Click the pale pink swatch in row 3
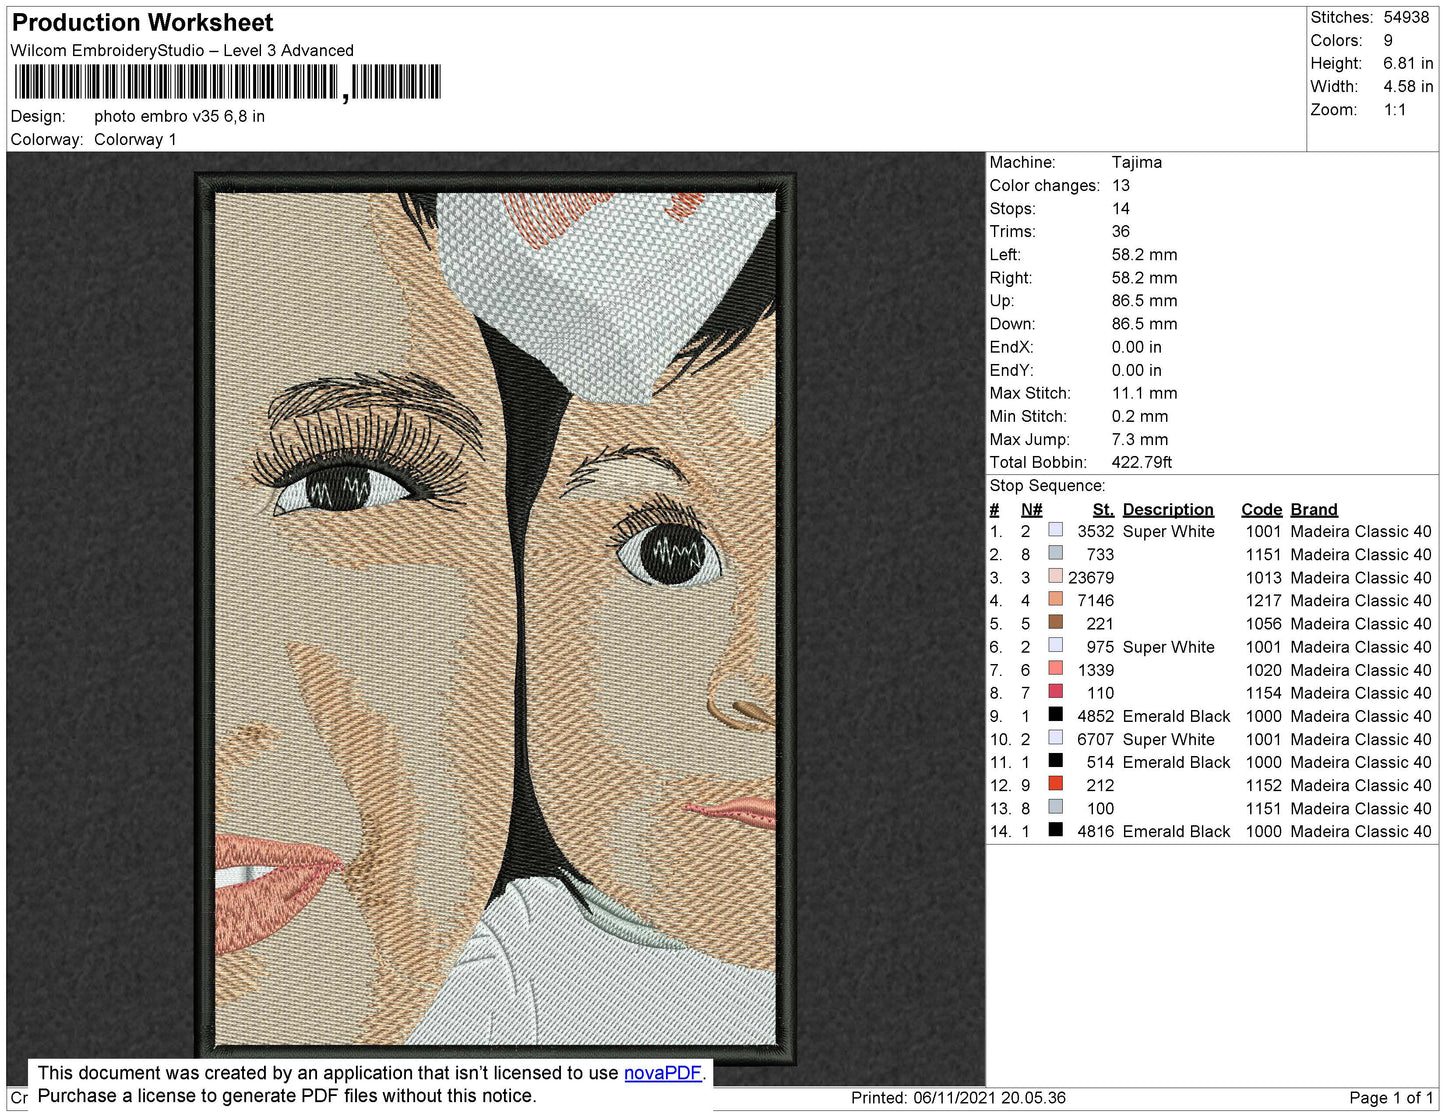This screenshot has height=1117, width=1445. pyautogui.click(x=1055, y=576)
